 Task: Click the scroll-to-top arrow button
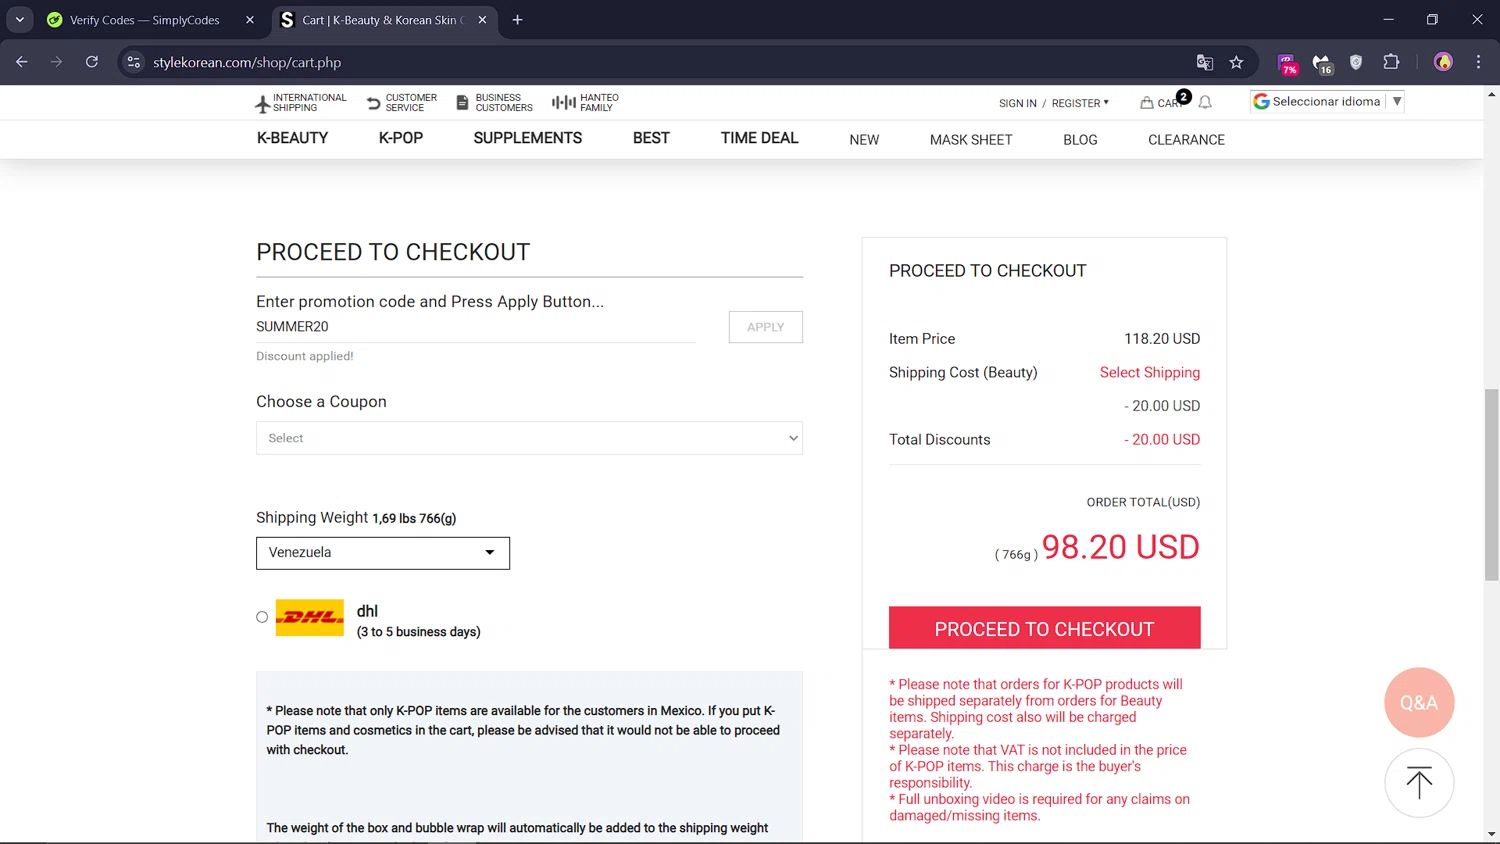[x=1419, y=783]
